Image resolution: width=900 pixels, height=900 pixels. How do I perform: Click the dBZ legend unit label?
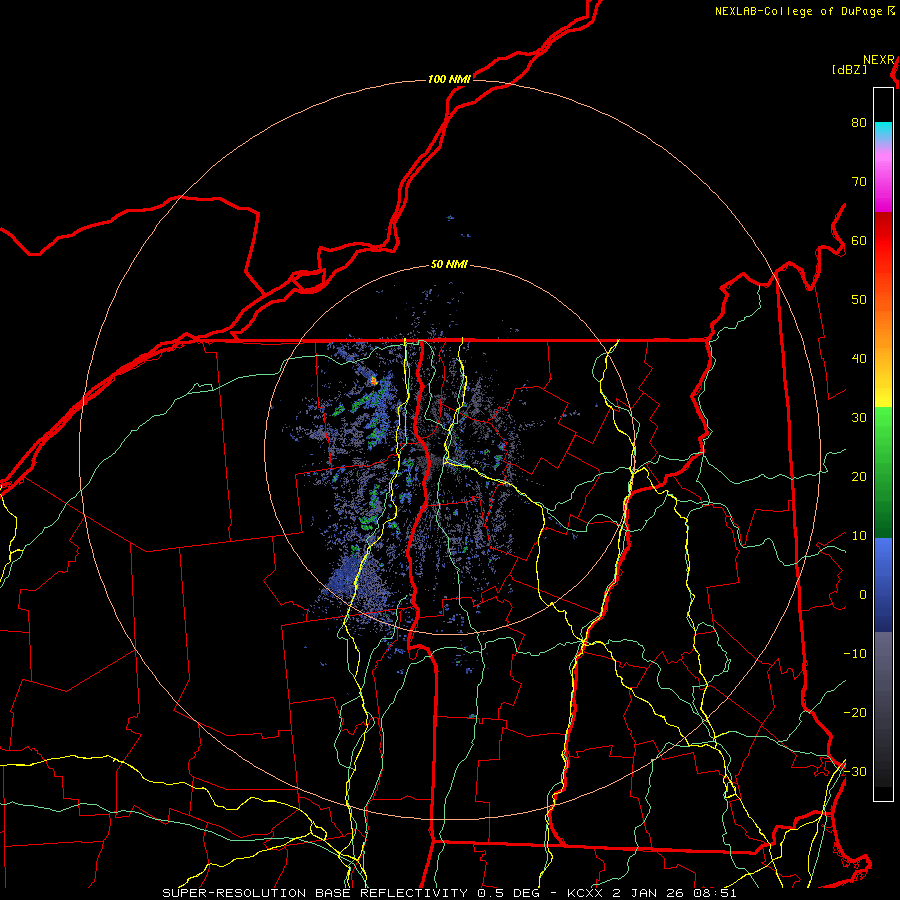[x=849, y=70]
